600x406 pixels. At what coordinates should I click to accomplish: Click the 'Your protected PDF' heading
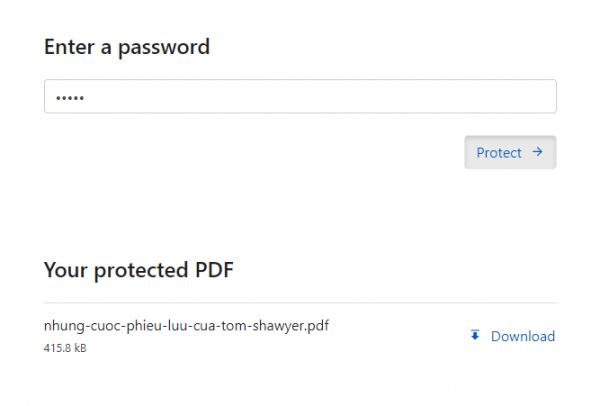coord(139,270)
